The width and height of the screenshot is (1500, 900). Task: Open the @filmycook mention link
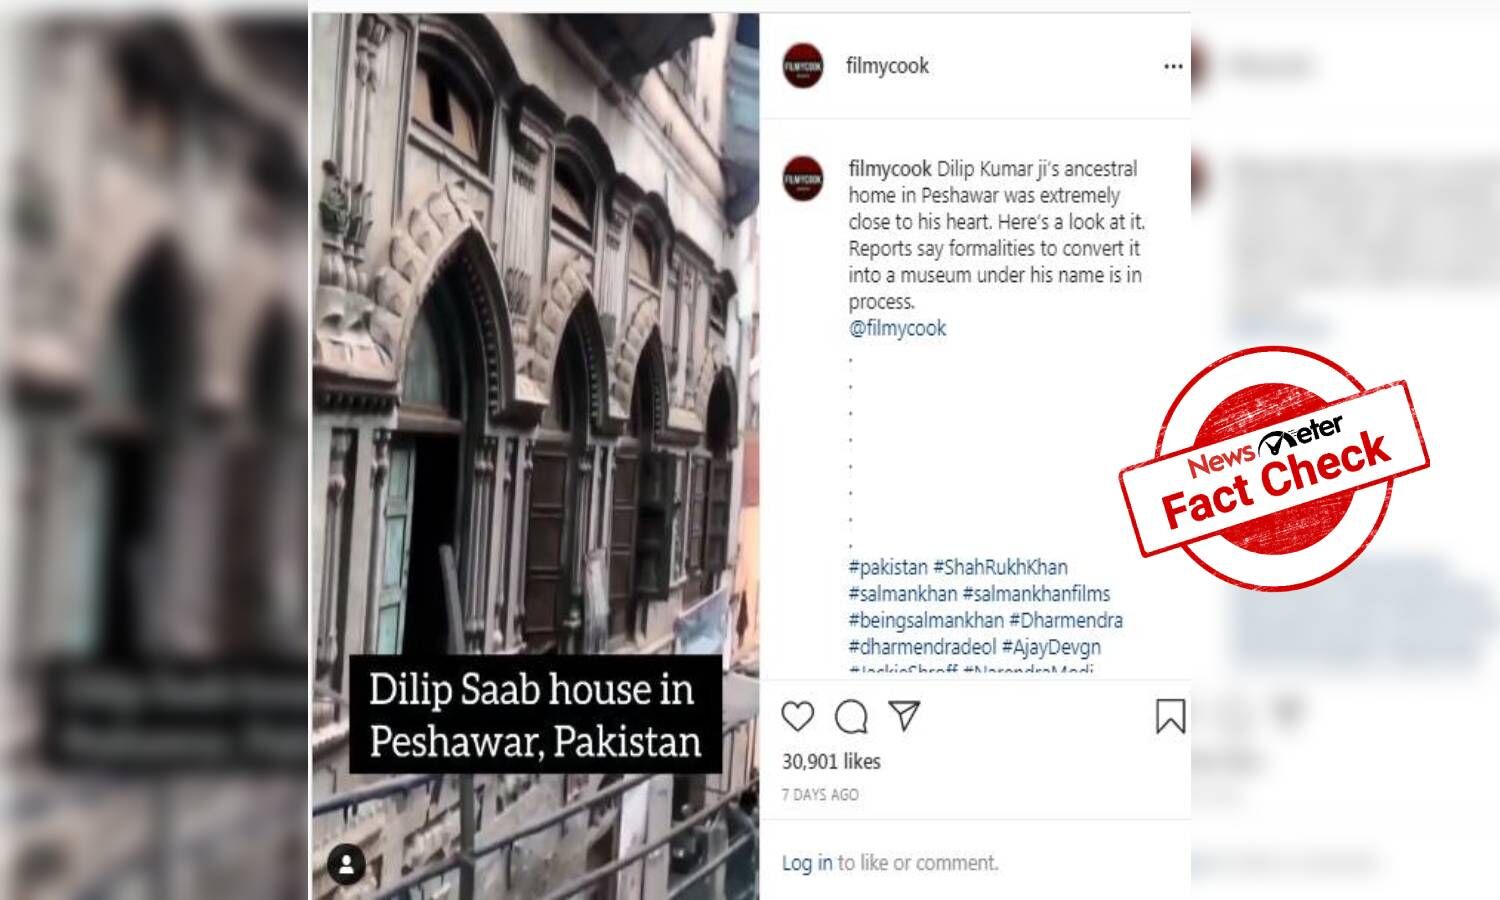point(897,328)
